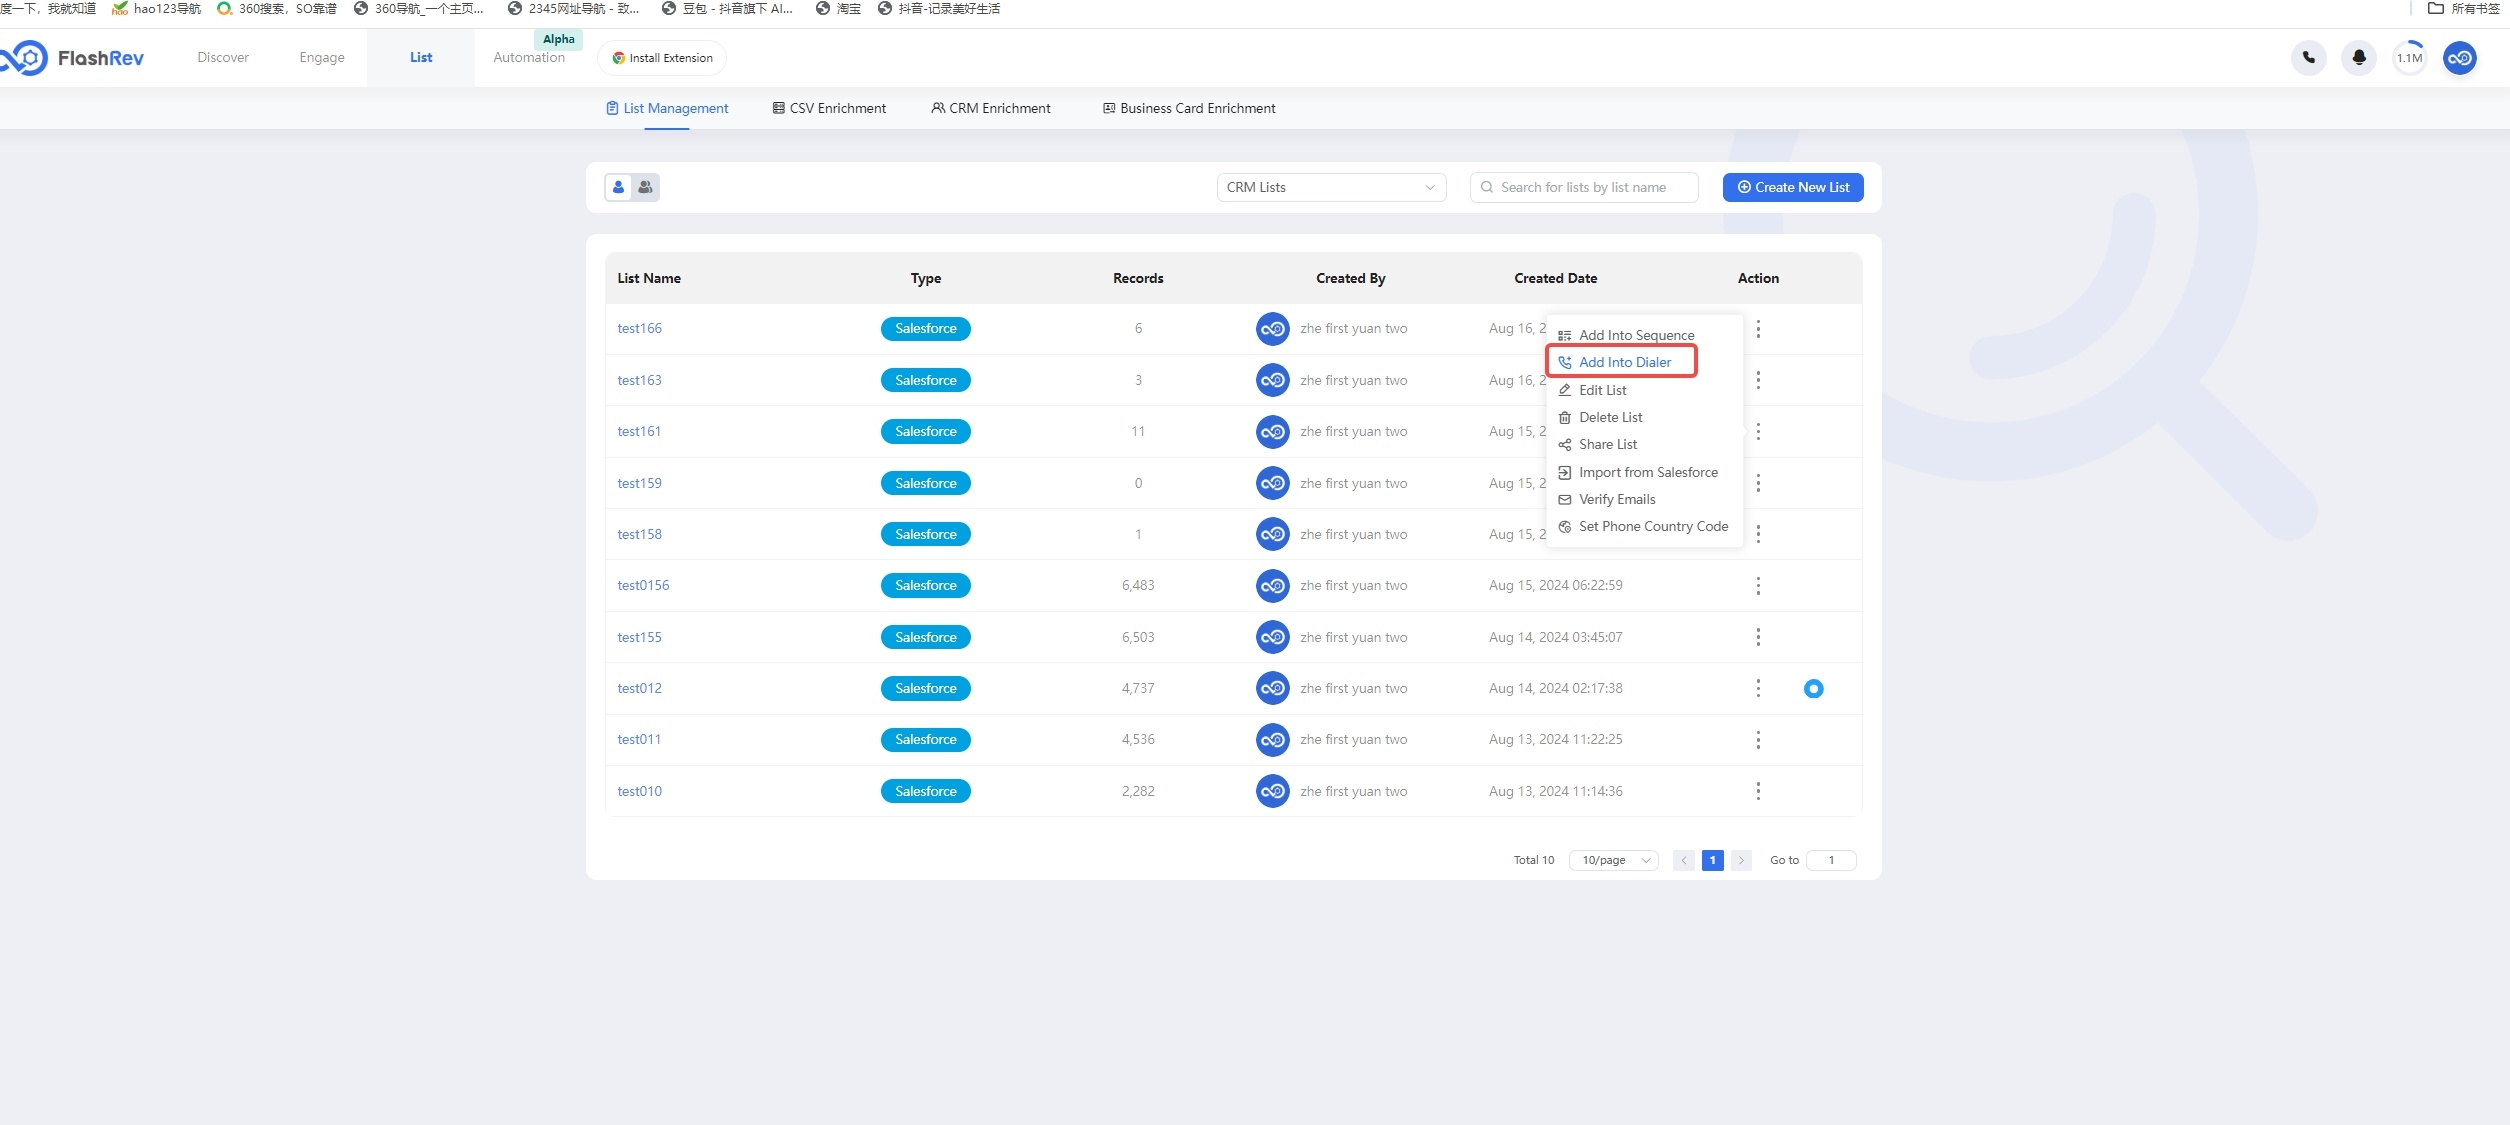Open the test163 list link

639,380
